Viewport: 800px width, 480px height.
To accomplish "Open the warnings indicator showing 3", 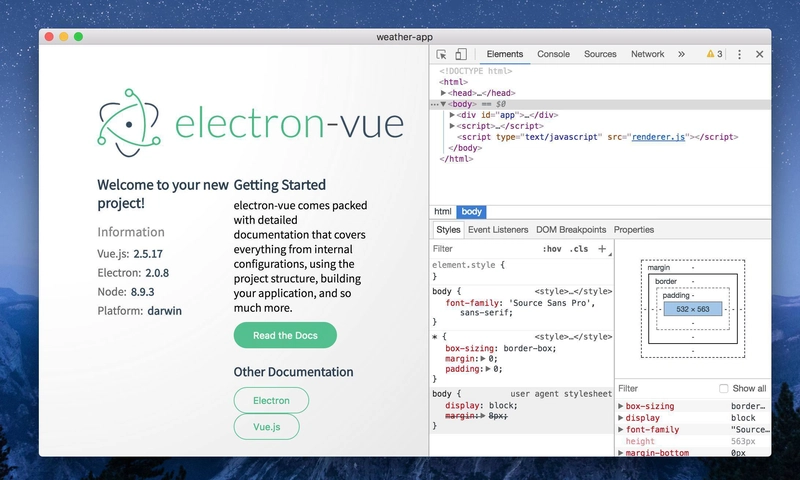I will click(714, 54).
